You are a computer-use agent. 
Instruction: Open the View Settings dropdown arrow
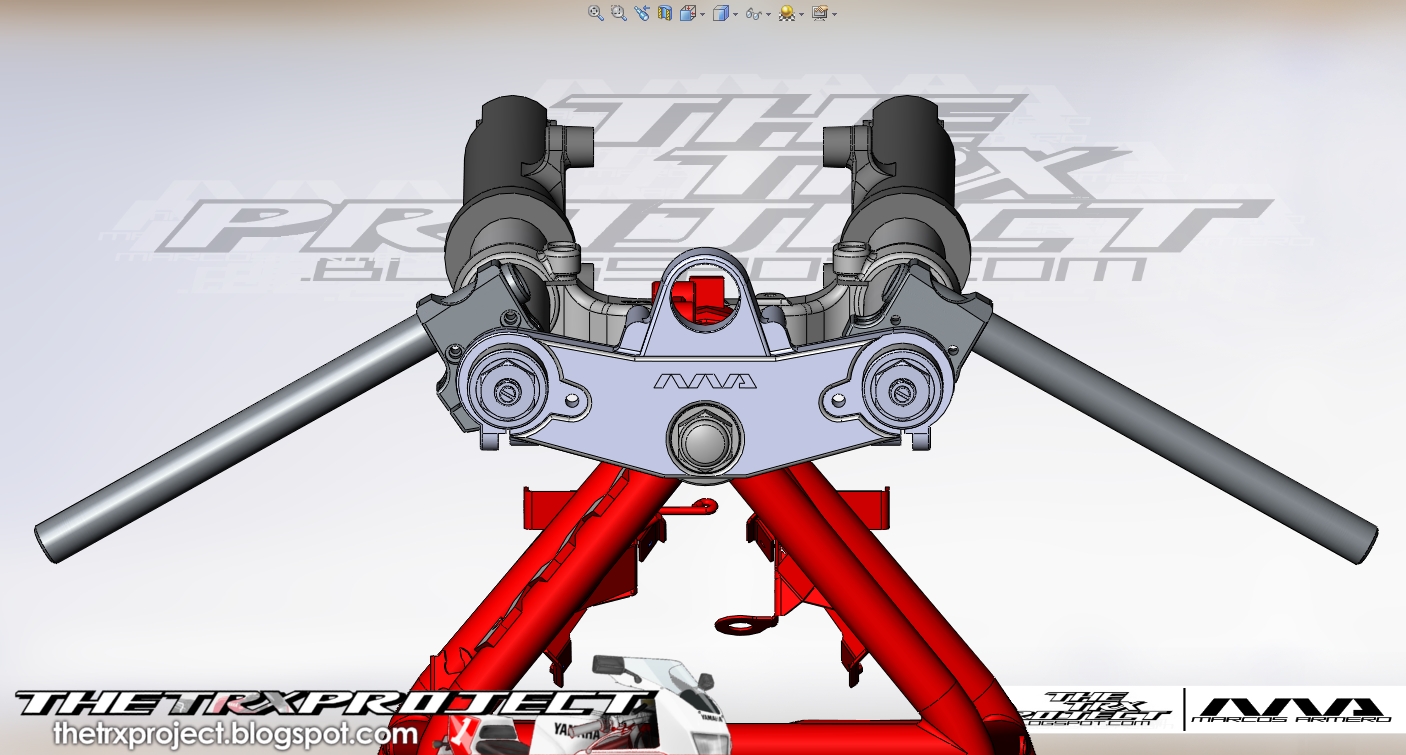click(835, 14)
